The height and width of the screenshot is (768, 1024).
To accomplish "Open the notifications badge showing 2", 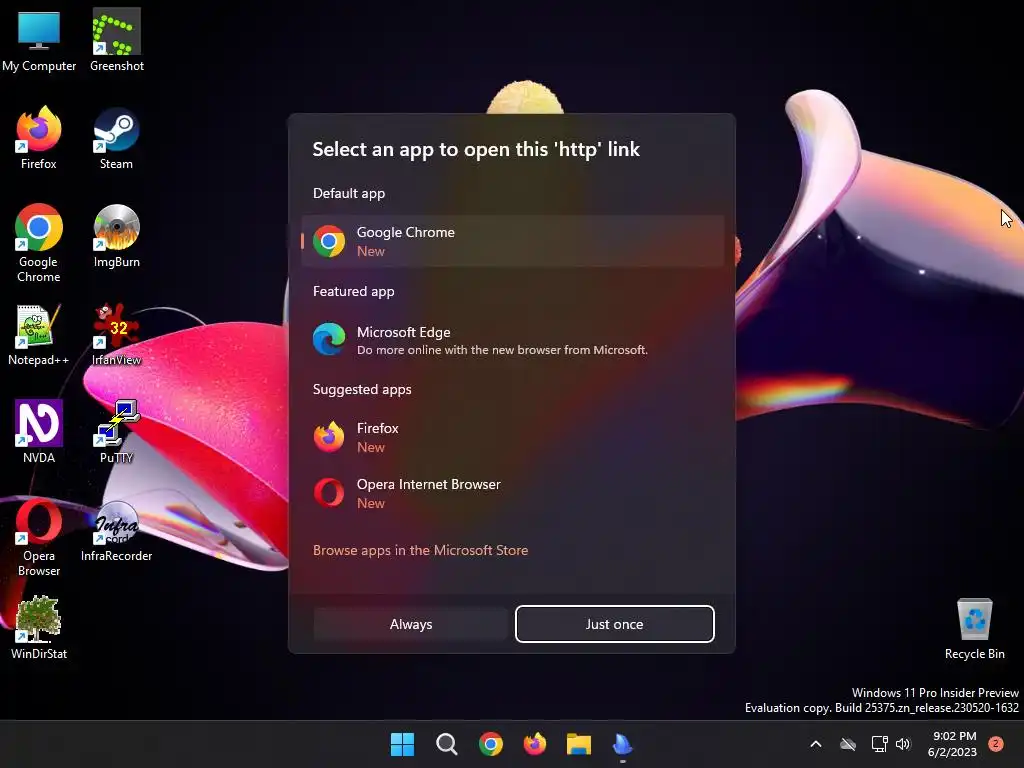I will tap(996, 744).
